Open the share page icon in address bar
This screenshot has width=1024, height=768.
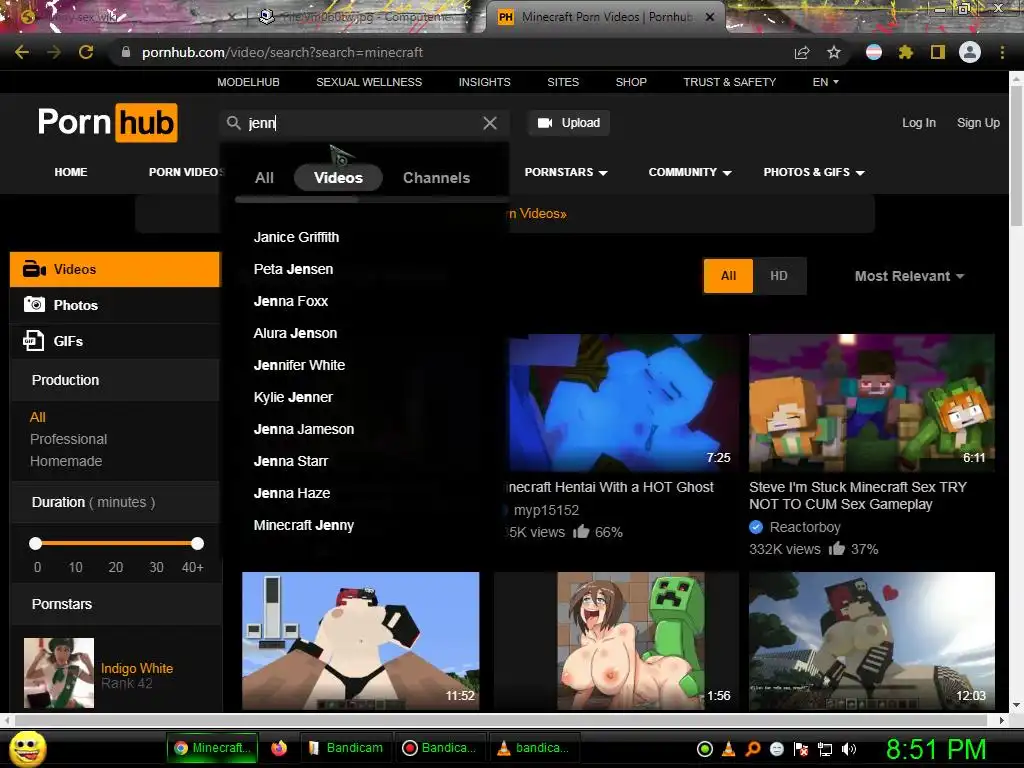[x=802, y=52]
